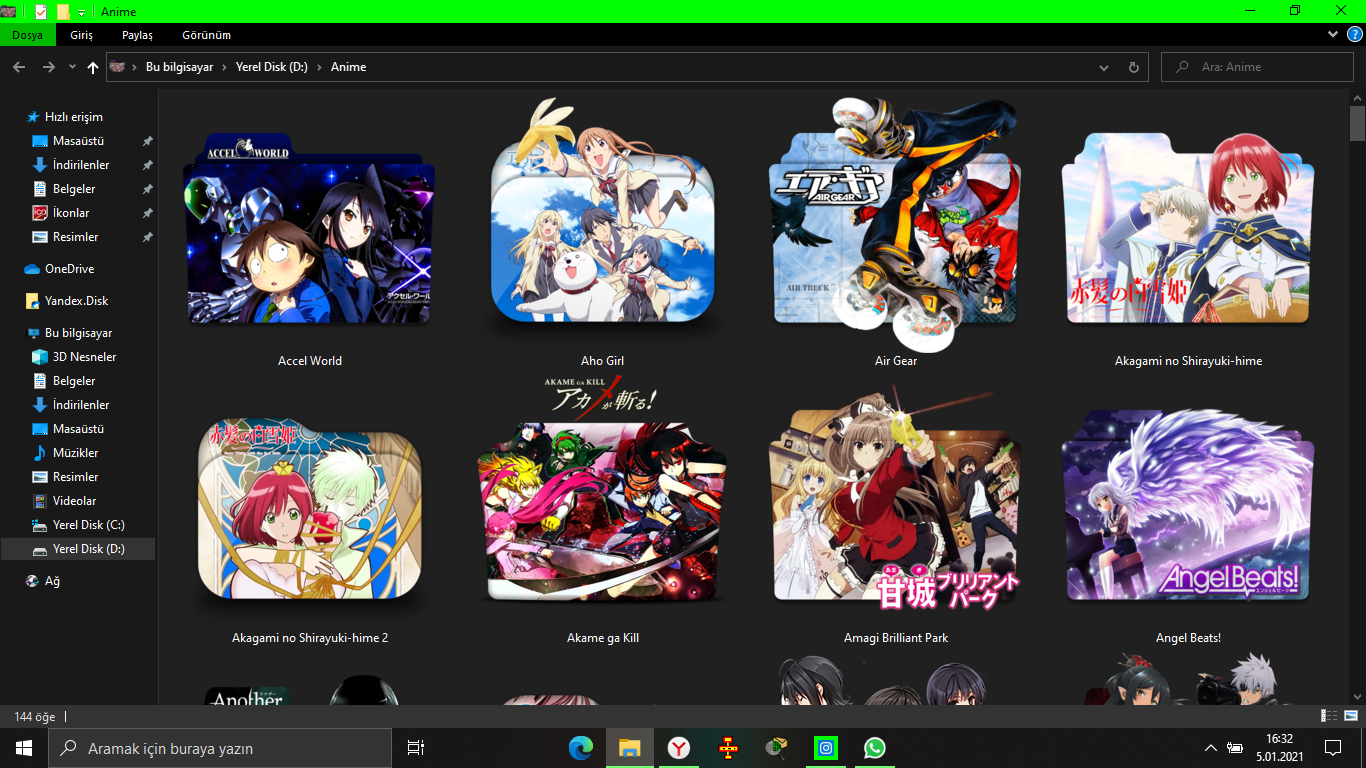Screen dimensions: 1366x768
Task: Switch to the Paylaş ribbon tab
Action: click(x=138, y=35)
